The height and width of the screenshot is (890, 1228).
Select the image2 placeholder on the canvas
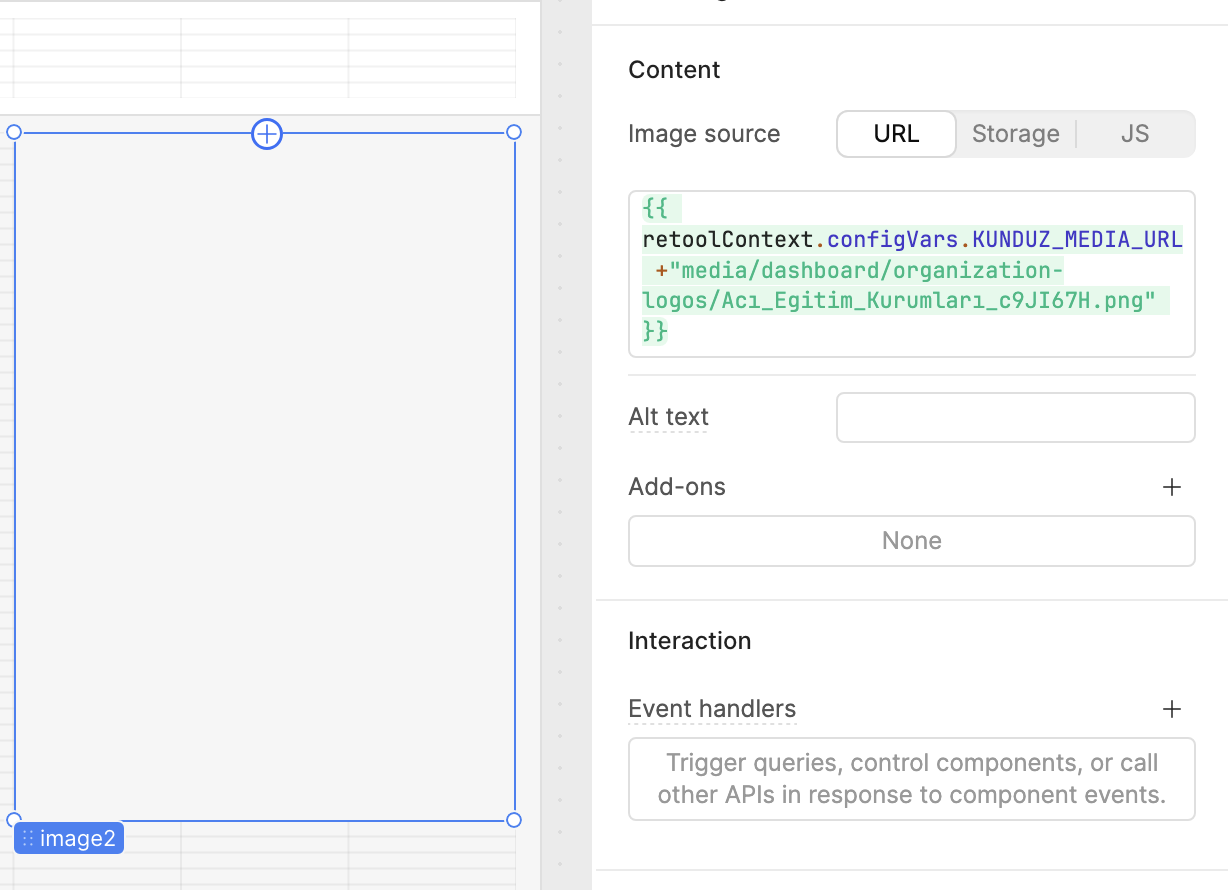coord(265,477)
